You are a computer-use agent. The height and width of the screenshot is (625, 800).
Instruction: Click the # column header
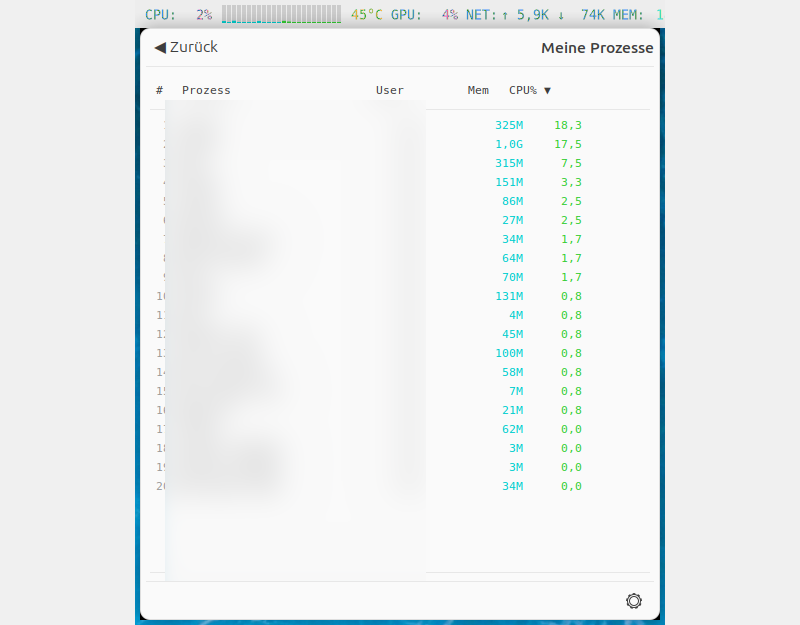pyautogui.click(x=160, y=90)
